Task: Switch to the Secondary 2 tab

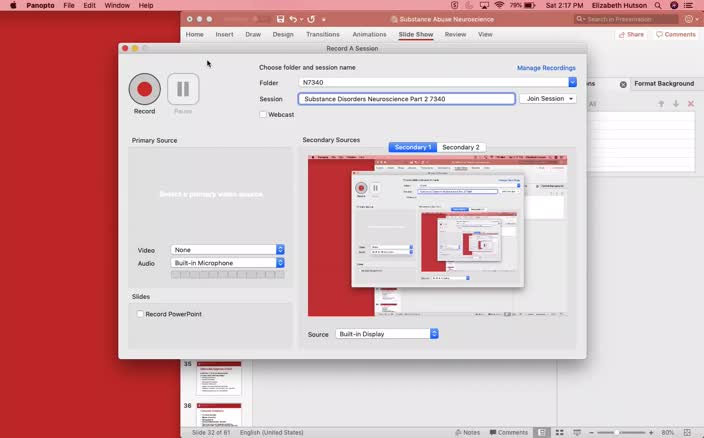Action: click(x=460, y=147)
